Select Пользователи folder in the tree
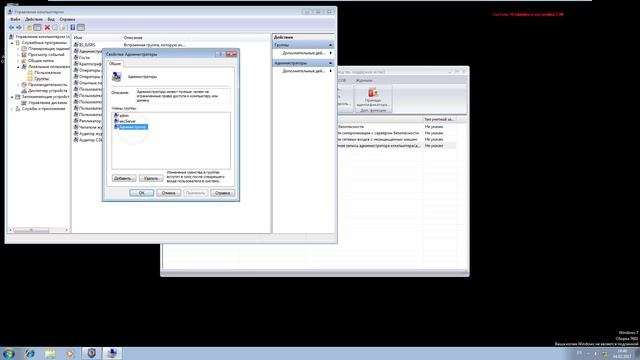 tap(48, 73)
